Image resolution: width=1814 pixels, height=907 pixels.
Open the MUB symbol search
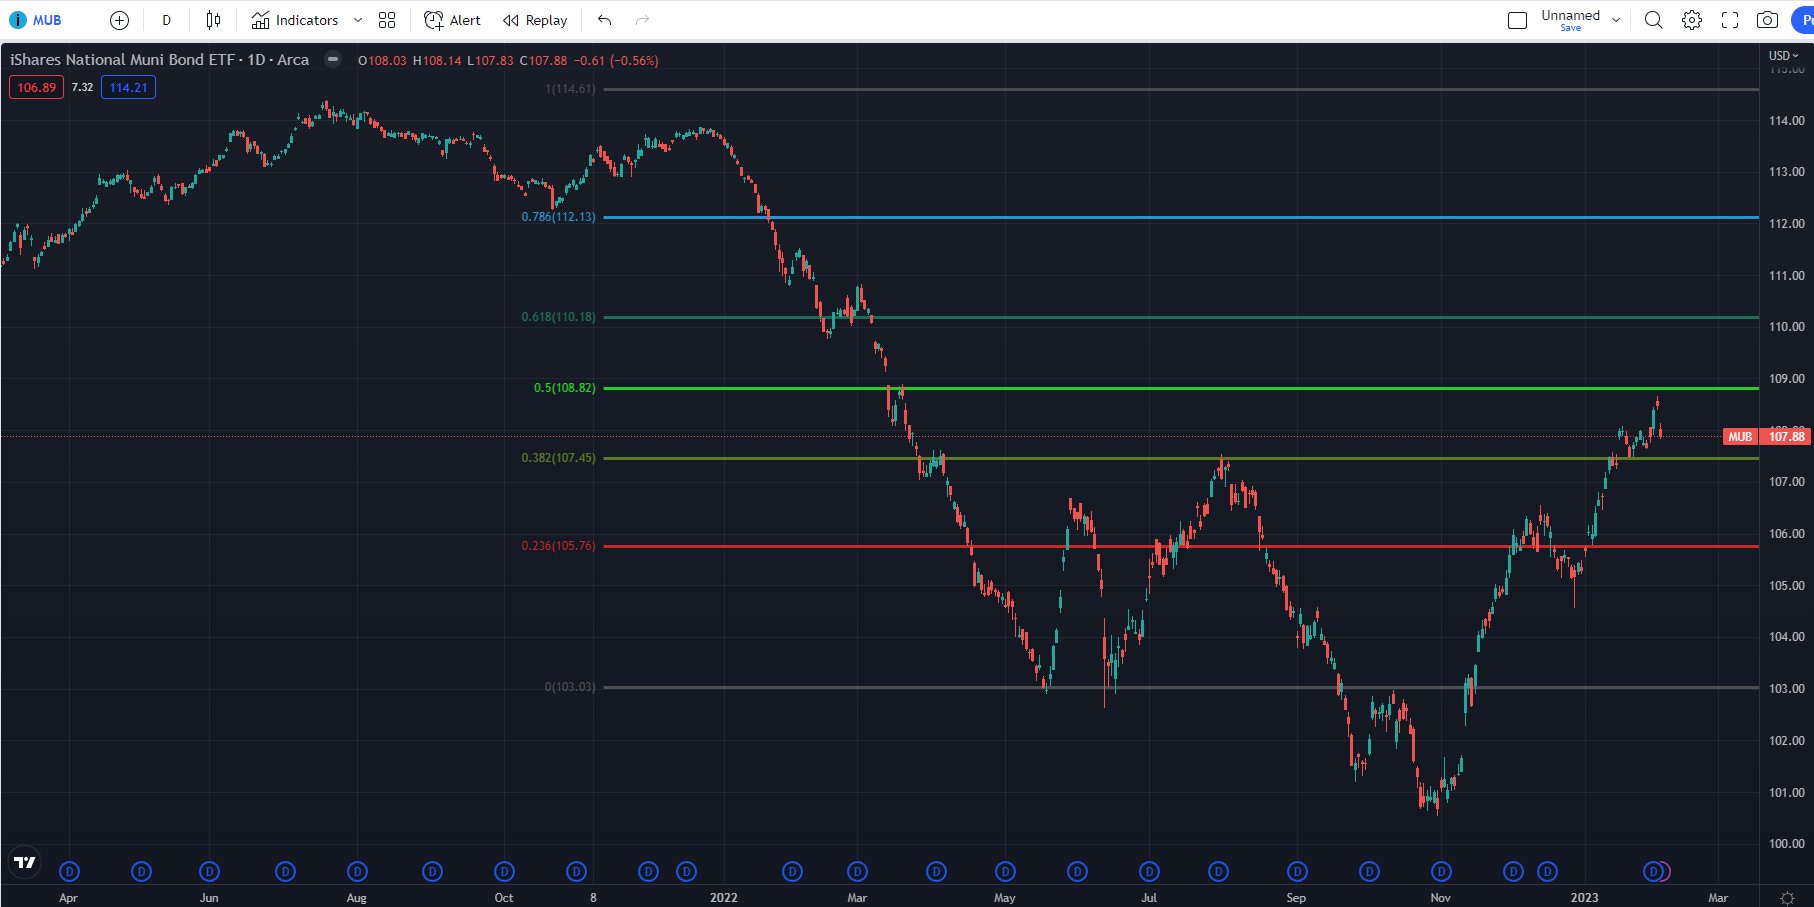pyautogui.click(x=36, y=20)
